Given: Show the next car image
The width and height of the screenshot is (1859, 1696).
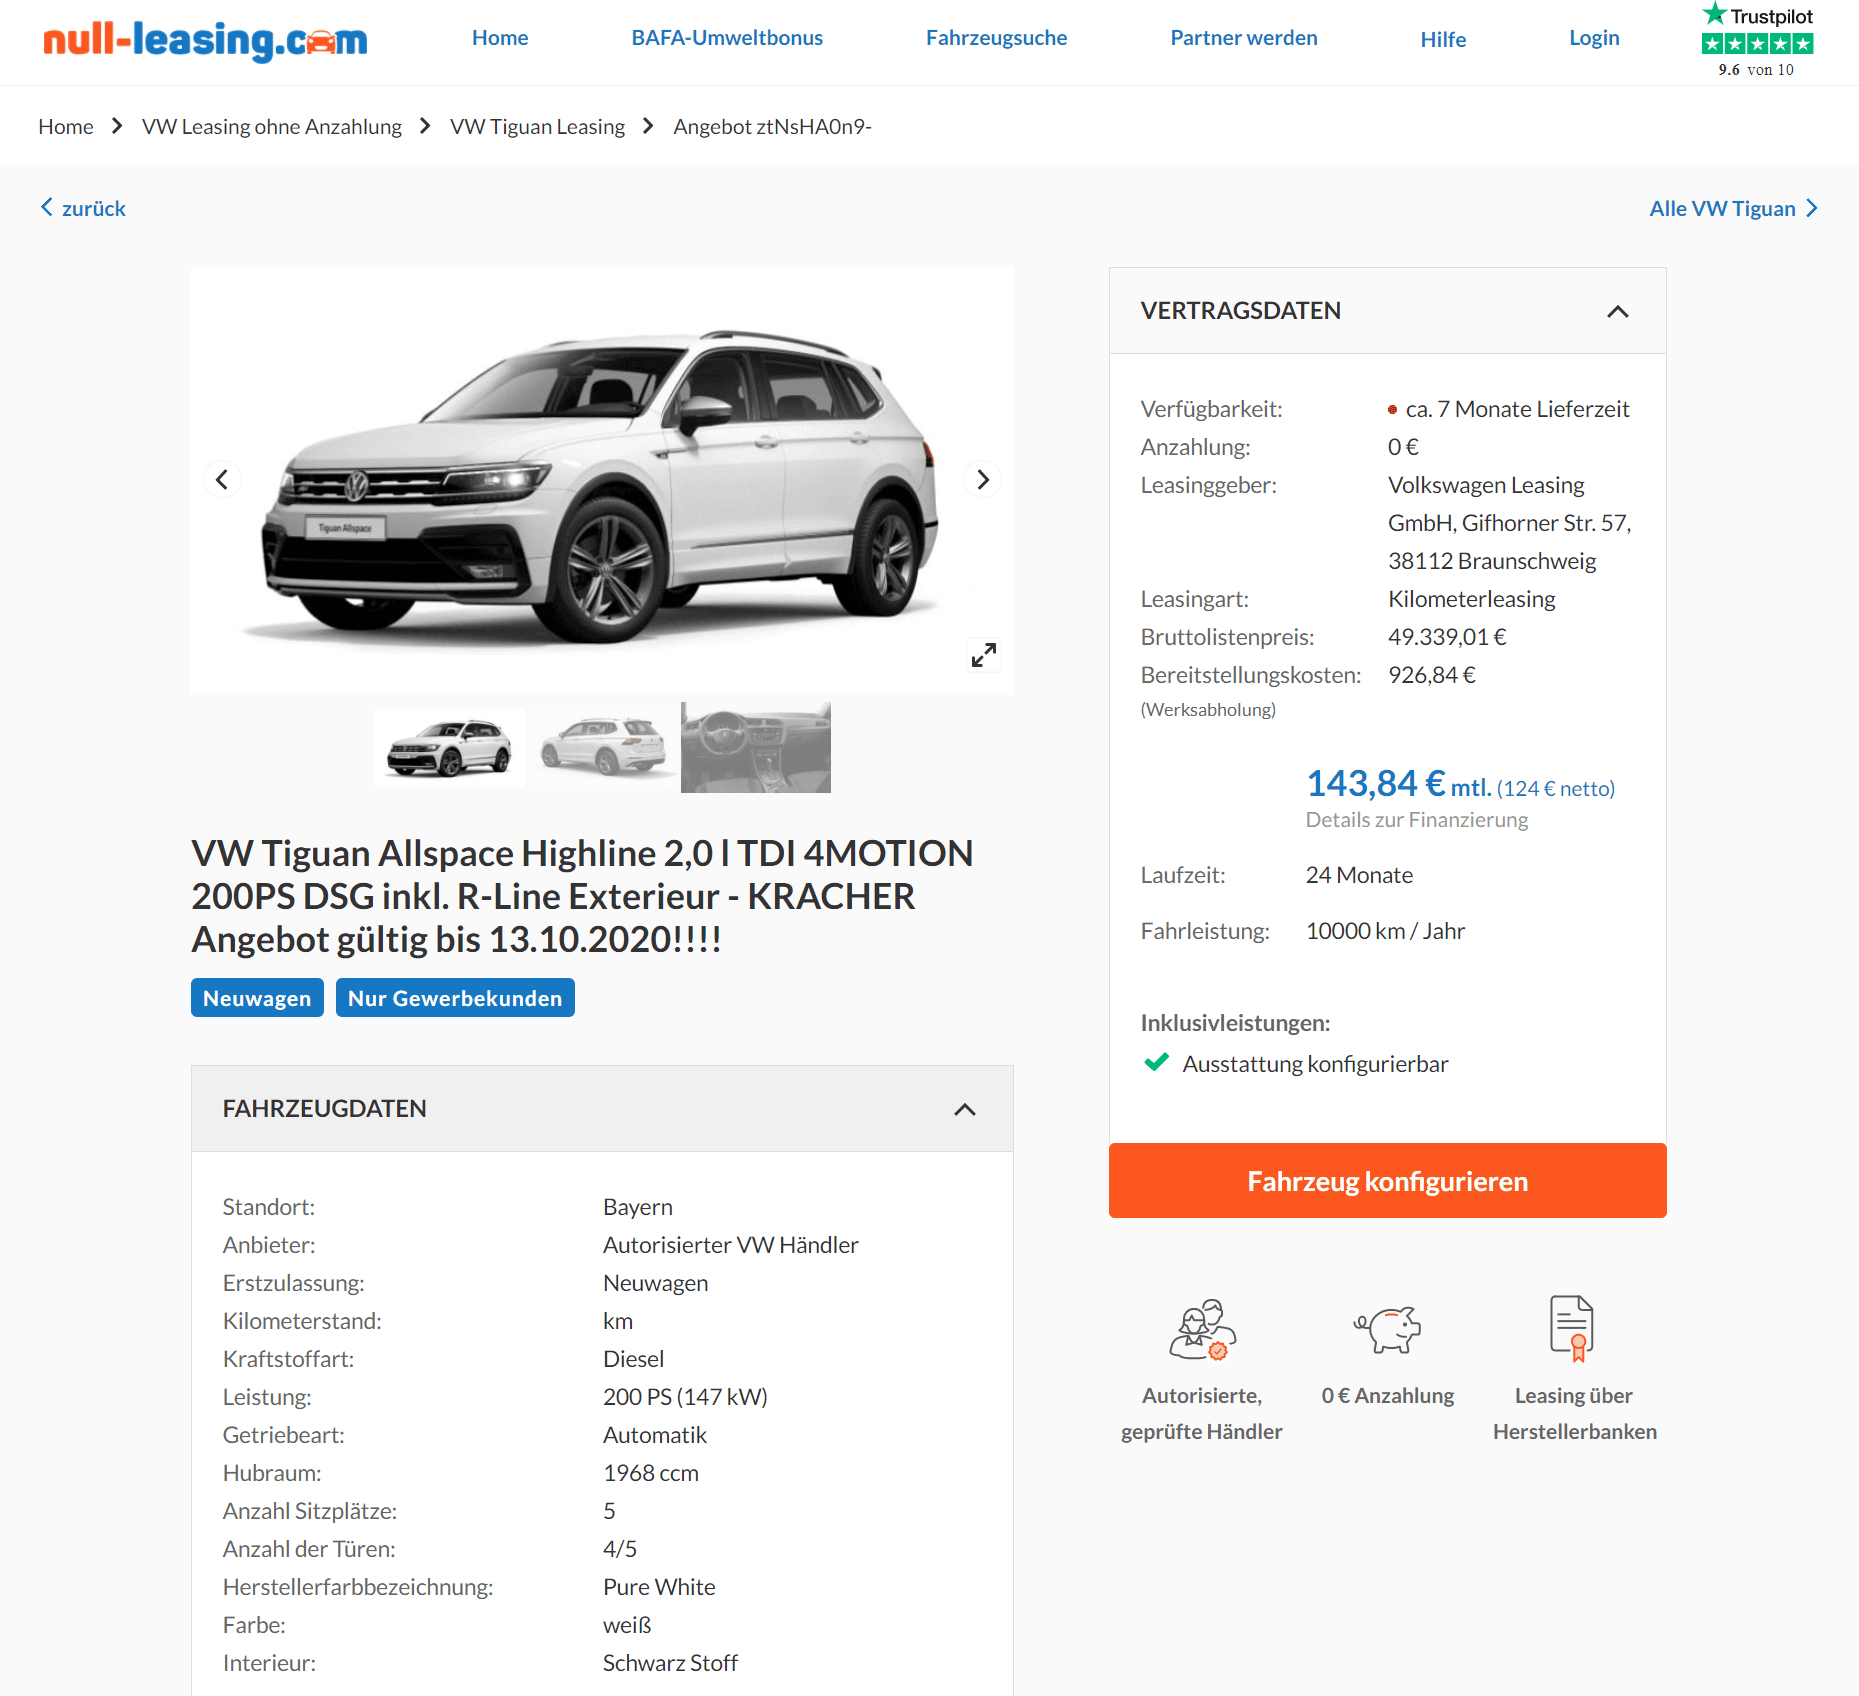Looking at the screenshot, I should (x=983, y=479).
